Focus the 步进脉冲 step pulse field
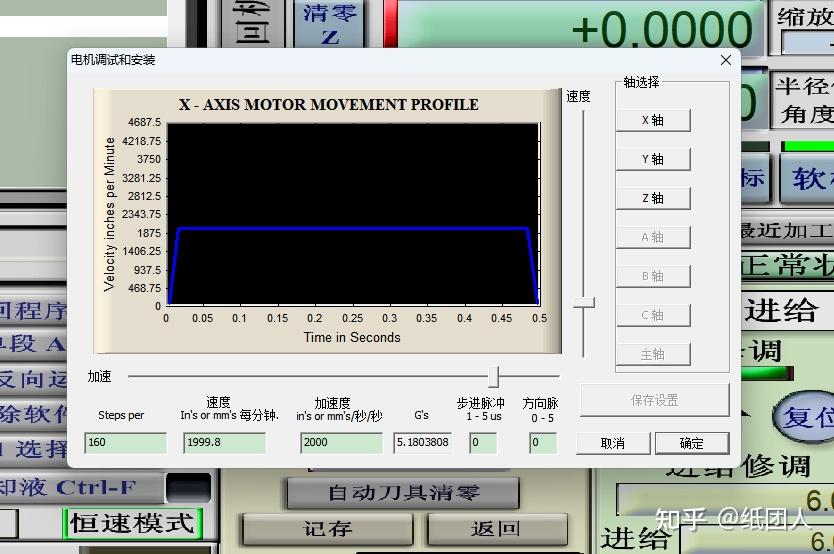 click(483, 442)
